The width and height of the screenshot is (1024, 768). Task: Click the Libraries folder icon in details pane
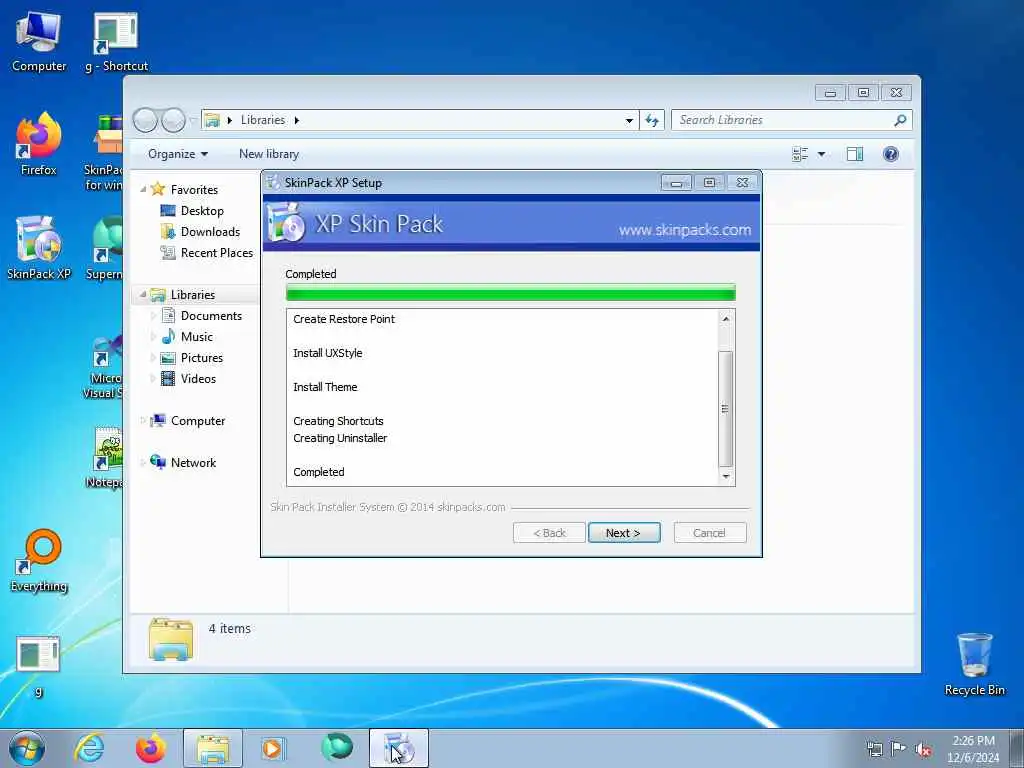pyautogui.click(x=170, y=639)
